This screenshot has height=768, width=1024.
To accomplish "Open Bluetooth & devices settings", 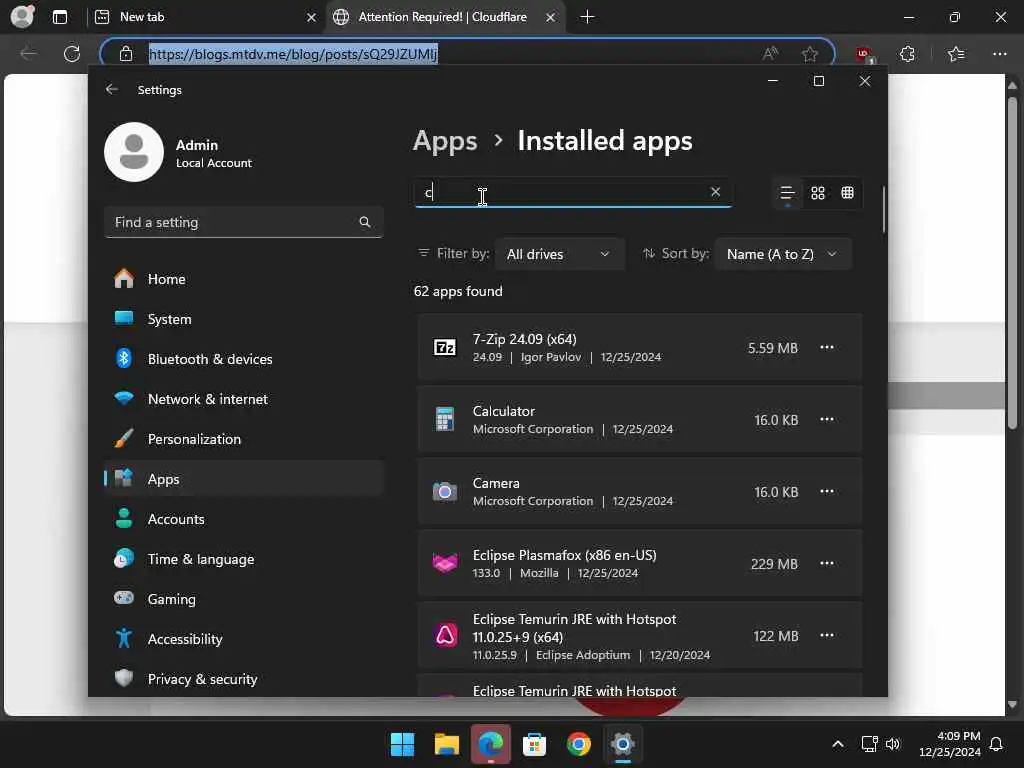I will tap(243, 359).
